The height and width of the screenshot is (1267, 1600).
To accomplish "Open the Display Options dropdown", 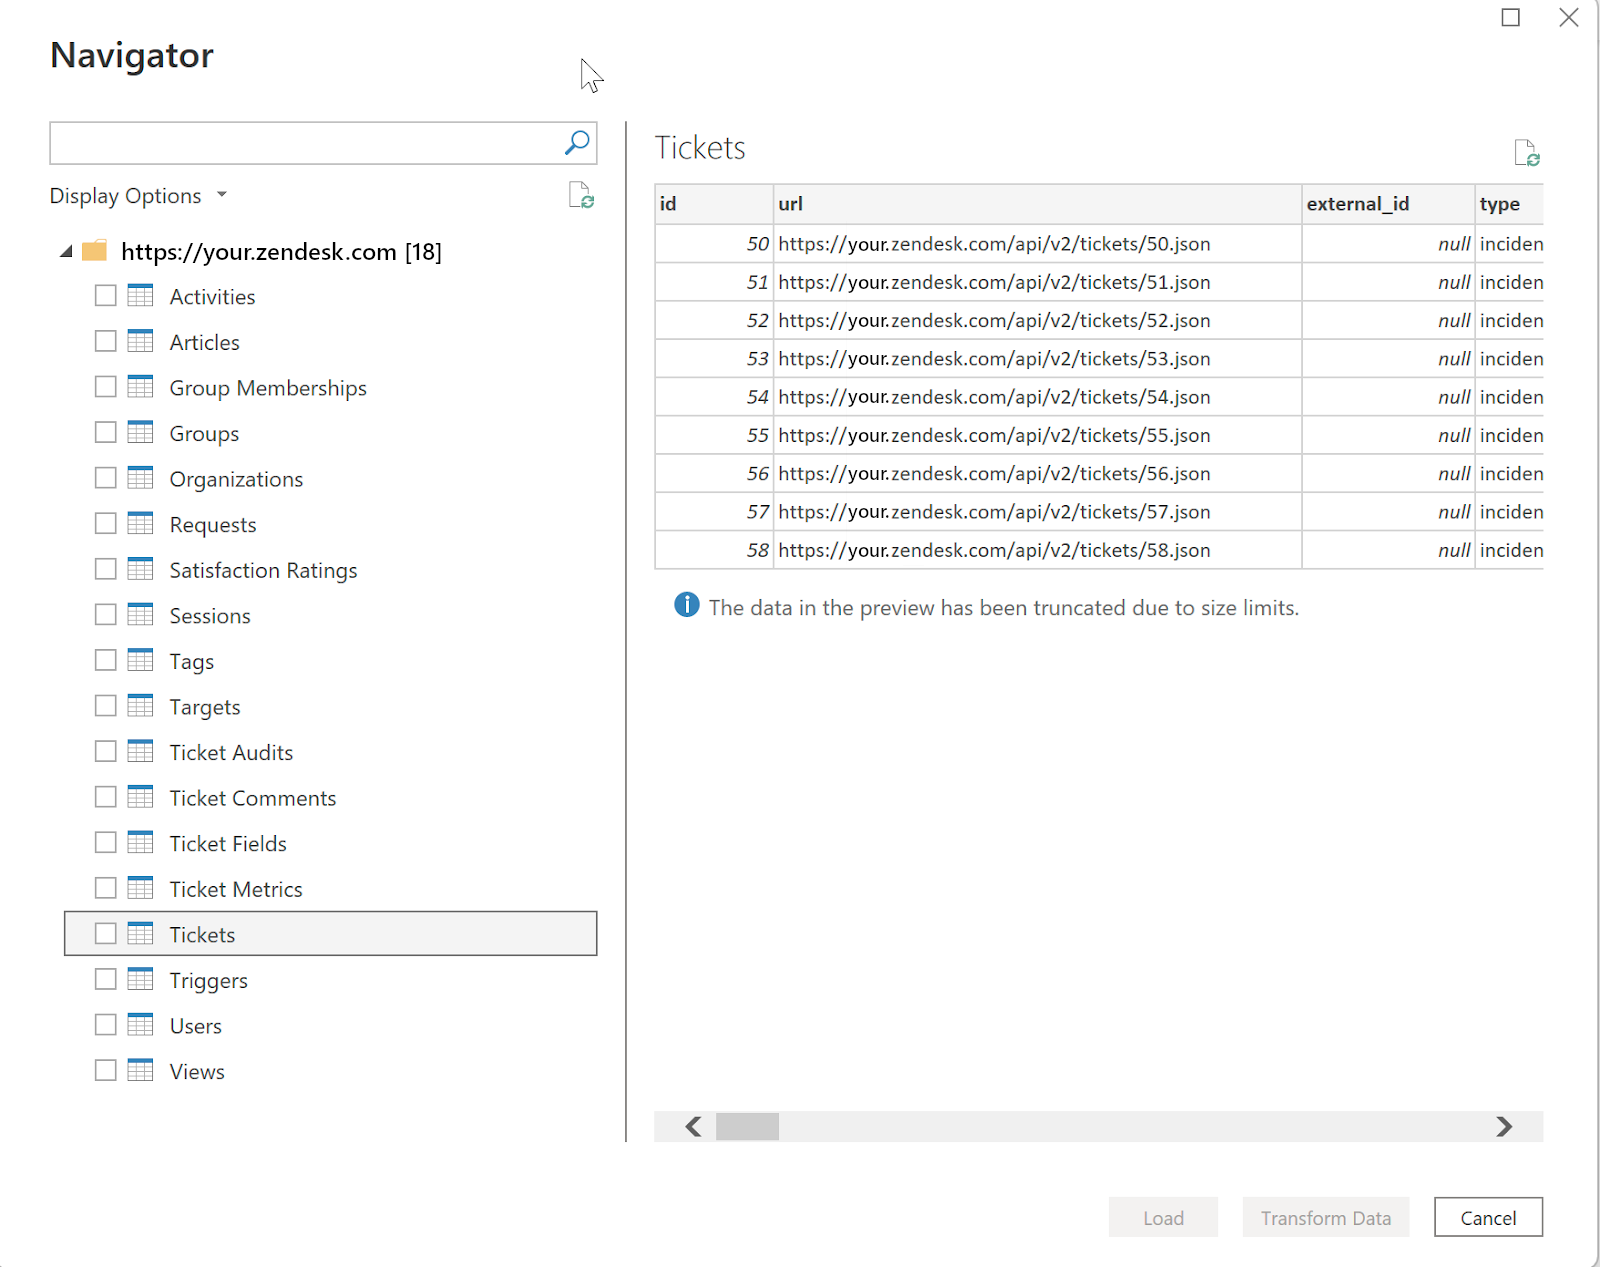I will point(139,195).
